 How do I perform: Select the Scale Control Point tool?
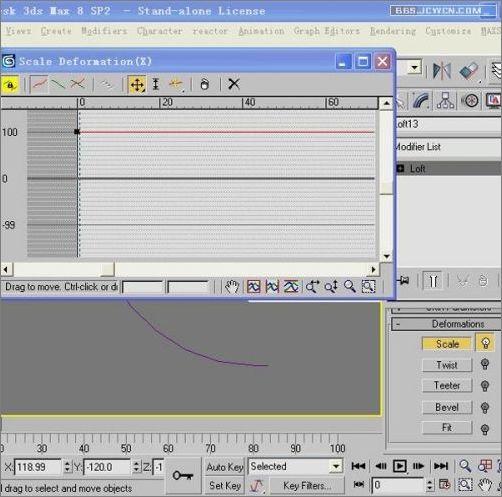[x=156, y=84]
